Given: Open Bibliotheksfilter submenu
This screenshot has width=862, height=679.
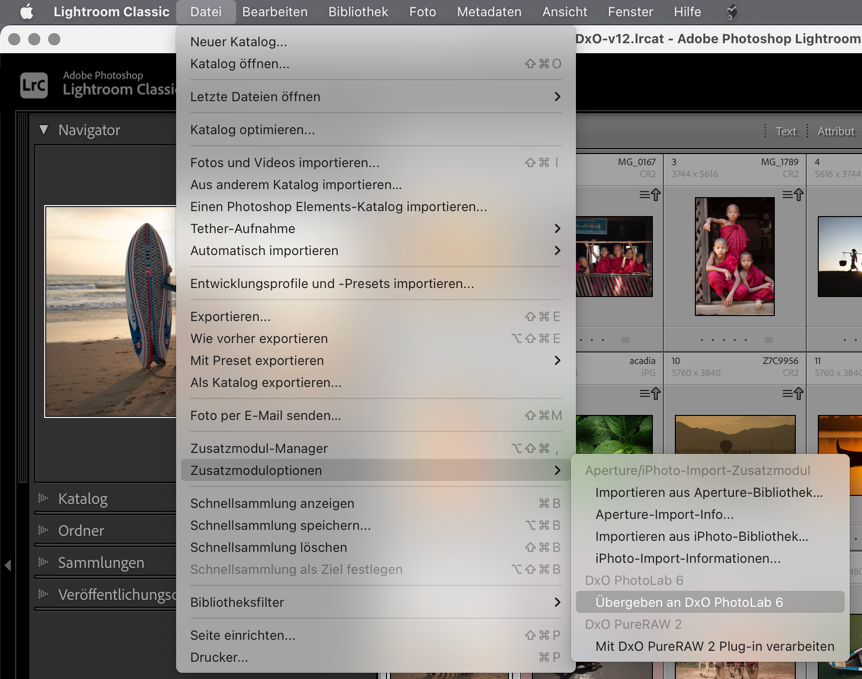Looking at the screenshot, I should [x=375, y=603].
